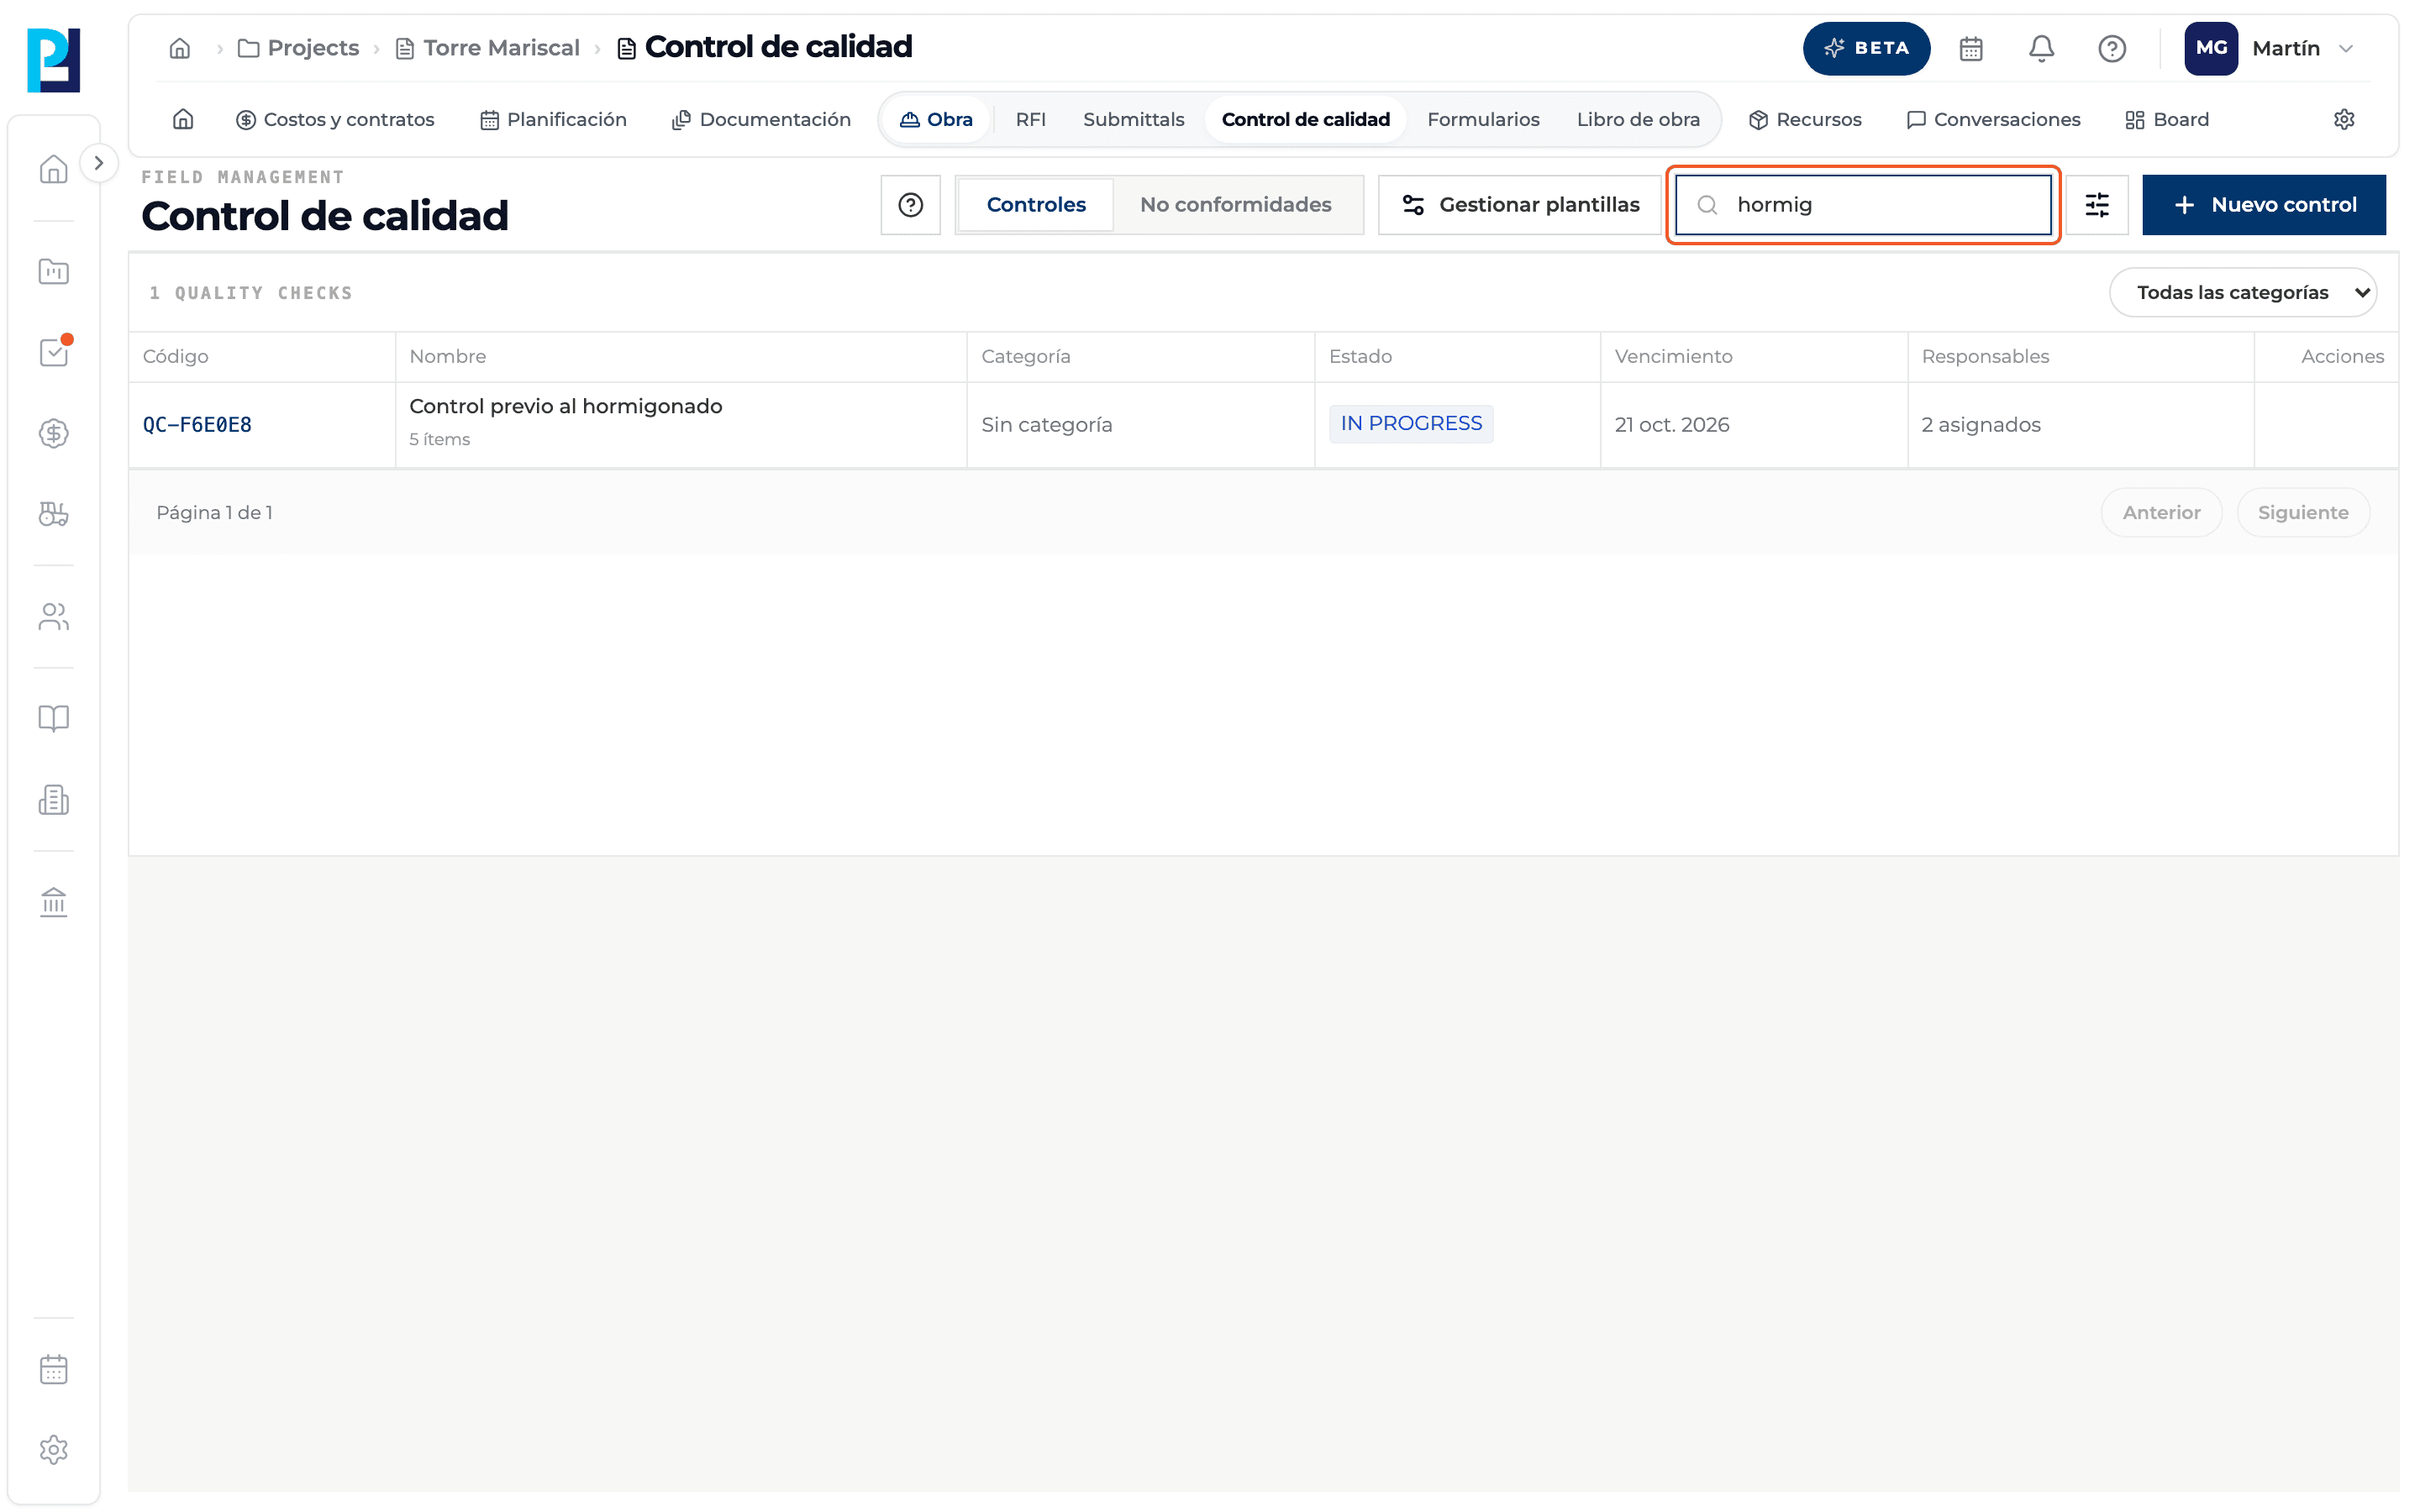2420x1512 pixels.
Task: Expand the collapsed sidebar with the chevron
Action: pyautogui.click(x=98, y=163)
